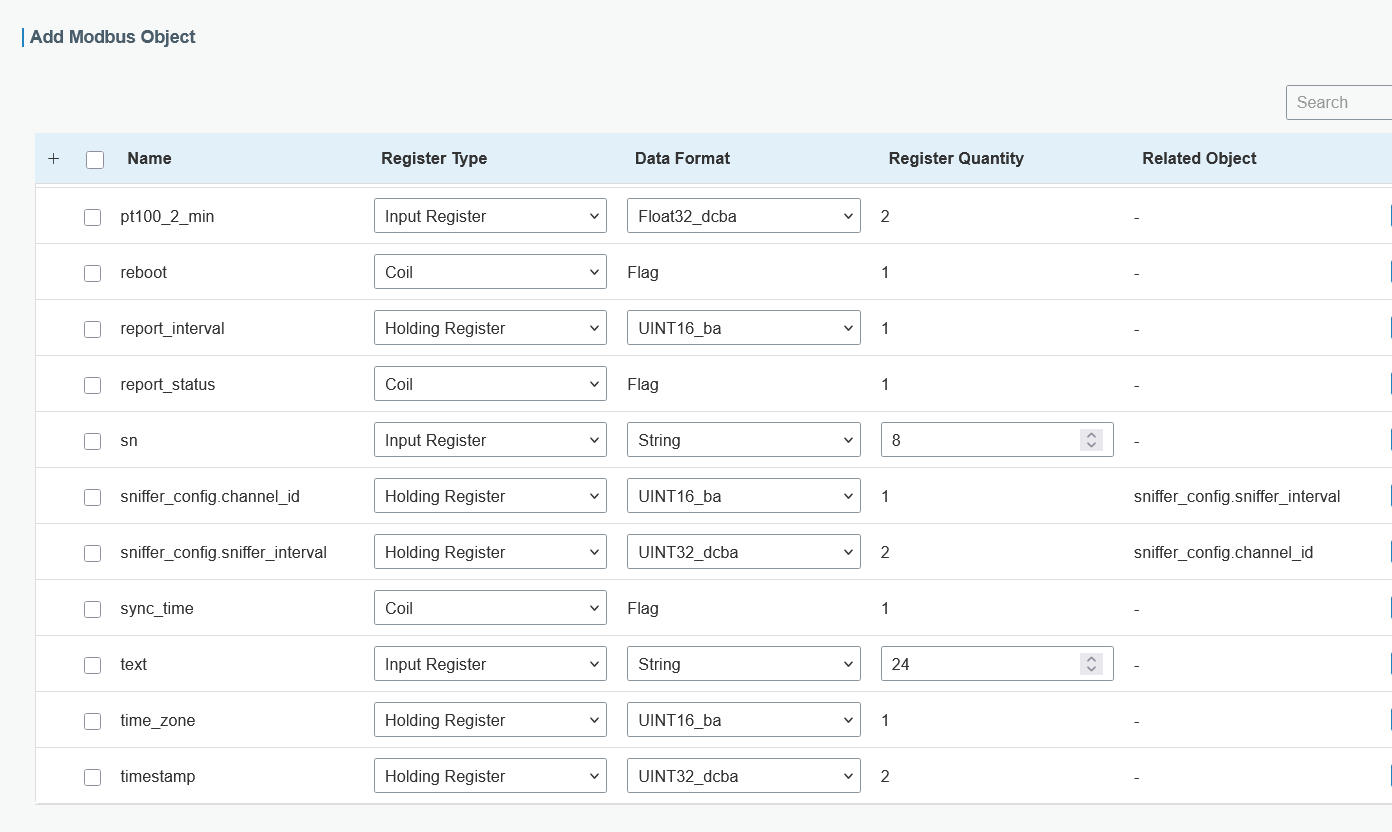Click the name report_status
The width and height of the screenshot is (1392, 832).
tap(167, 385)
